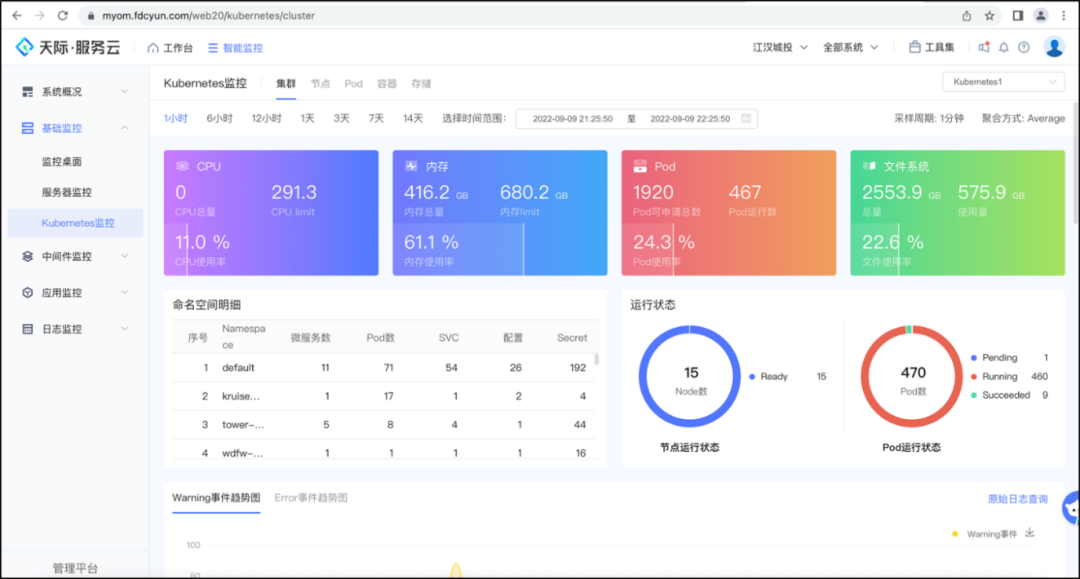Open the Error事件趋势图 tab
Image resolution: width=1080 pixels, height=579 pixels.
coord(313,497)
